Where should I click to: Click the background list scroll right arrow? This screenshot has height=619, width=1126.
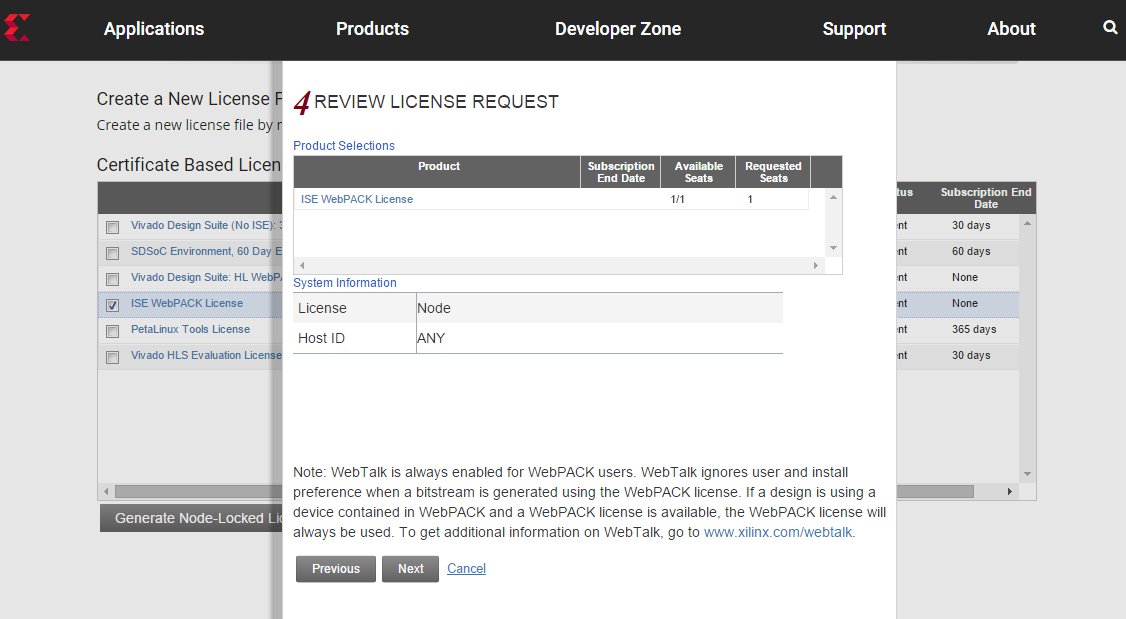(1010, 491)
